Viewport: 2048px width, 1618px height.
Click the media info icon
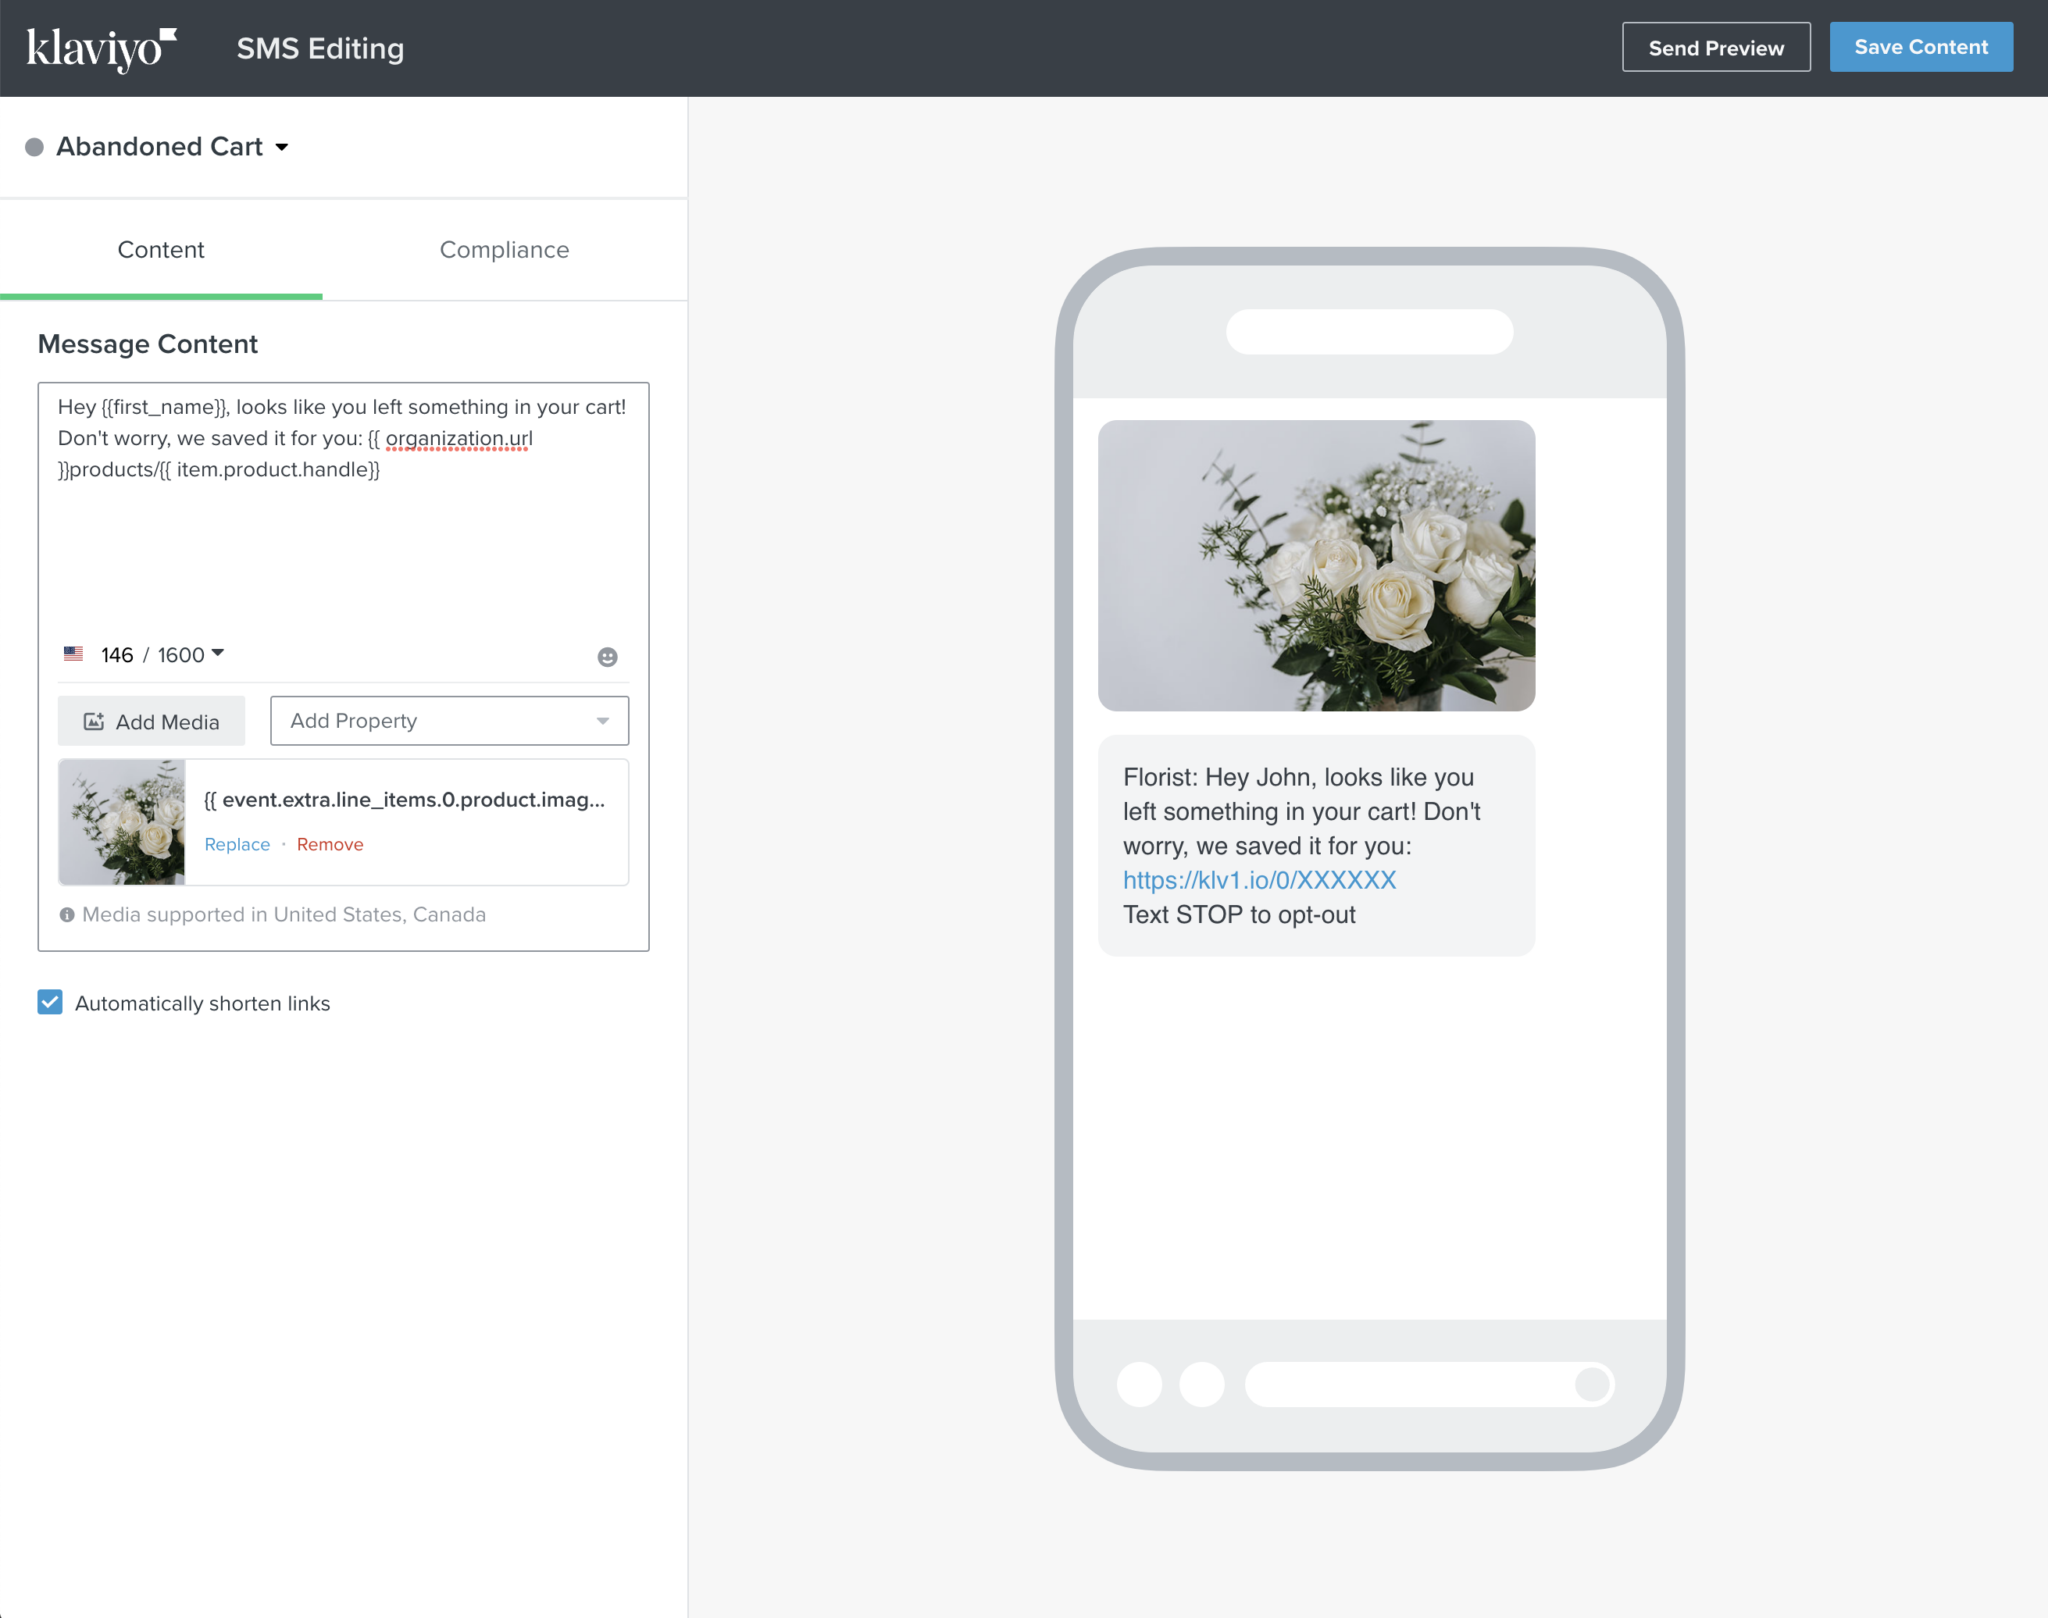click(x=67, y=915)
